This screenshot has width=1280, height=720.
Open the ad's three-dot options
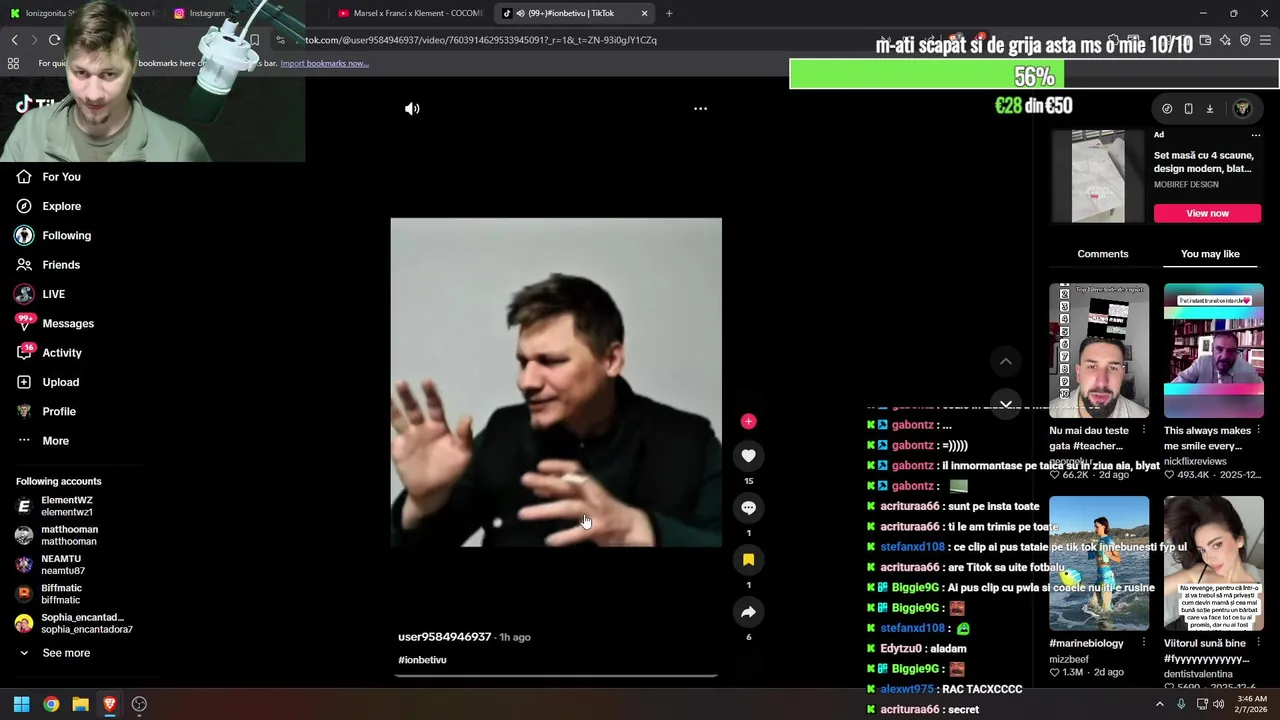(1256, 135)
